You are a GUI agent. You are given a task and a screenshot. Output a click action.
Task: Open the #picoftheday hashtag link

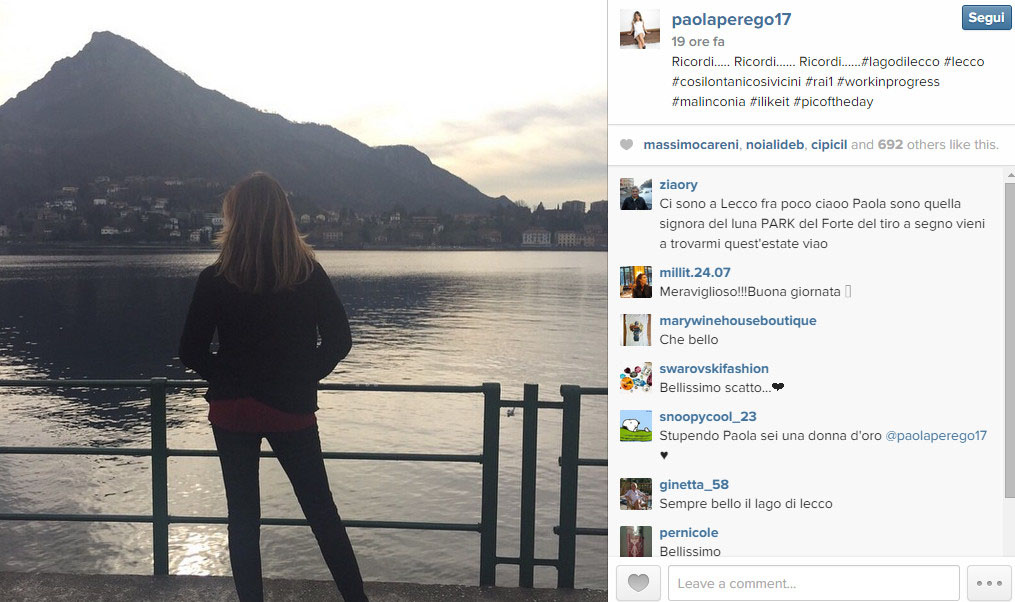pos(833,102)
